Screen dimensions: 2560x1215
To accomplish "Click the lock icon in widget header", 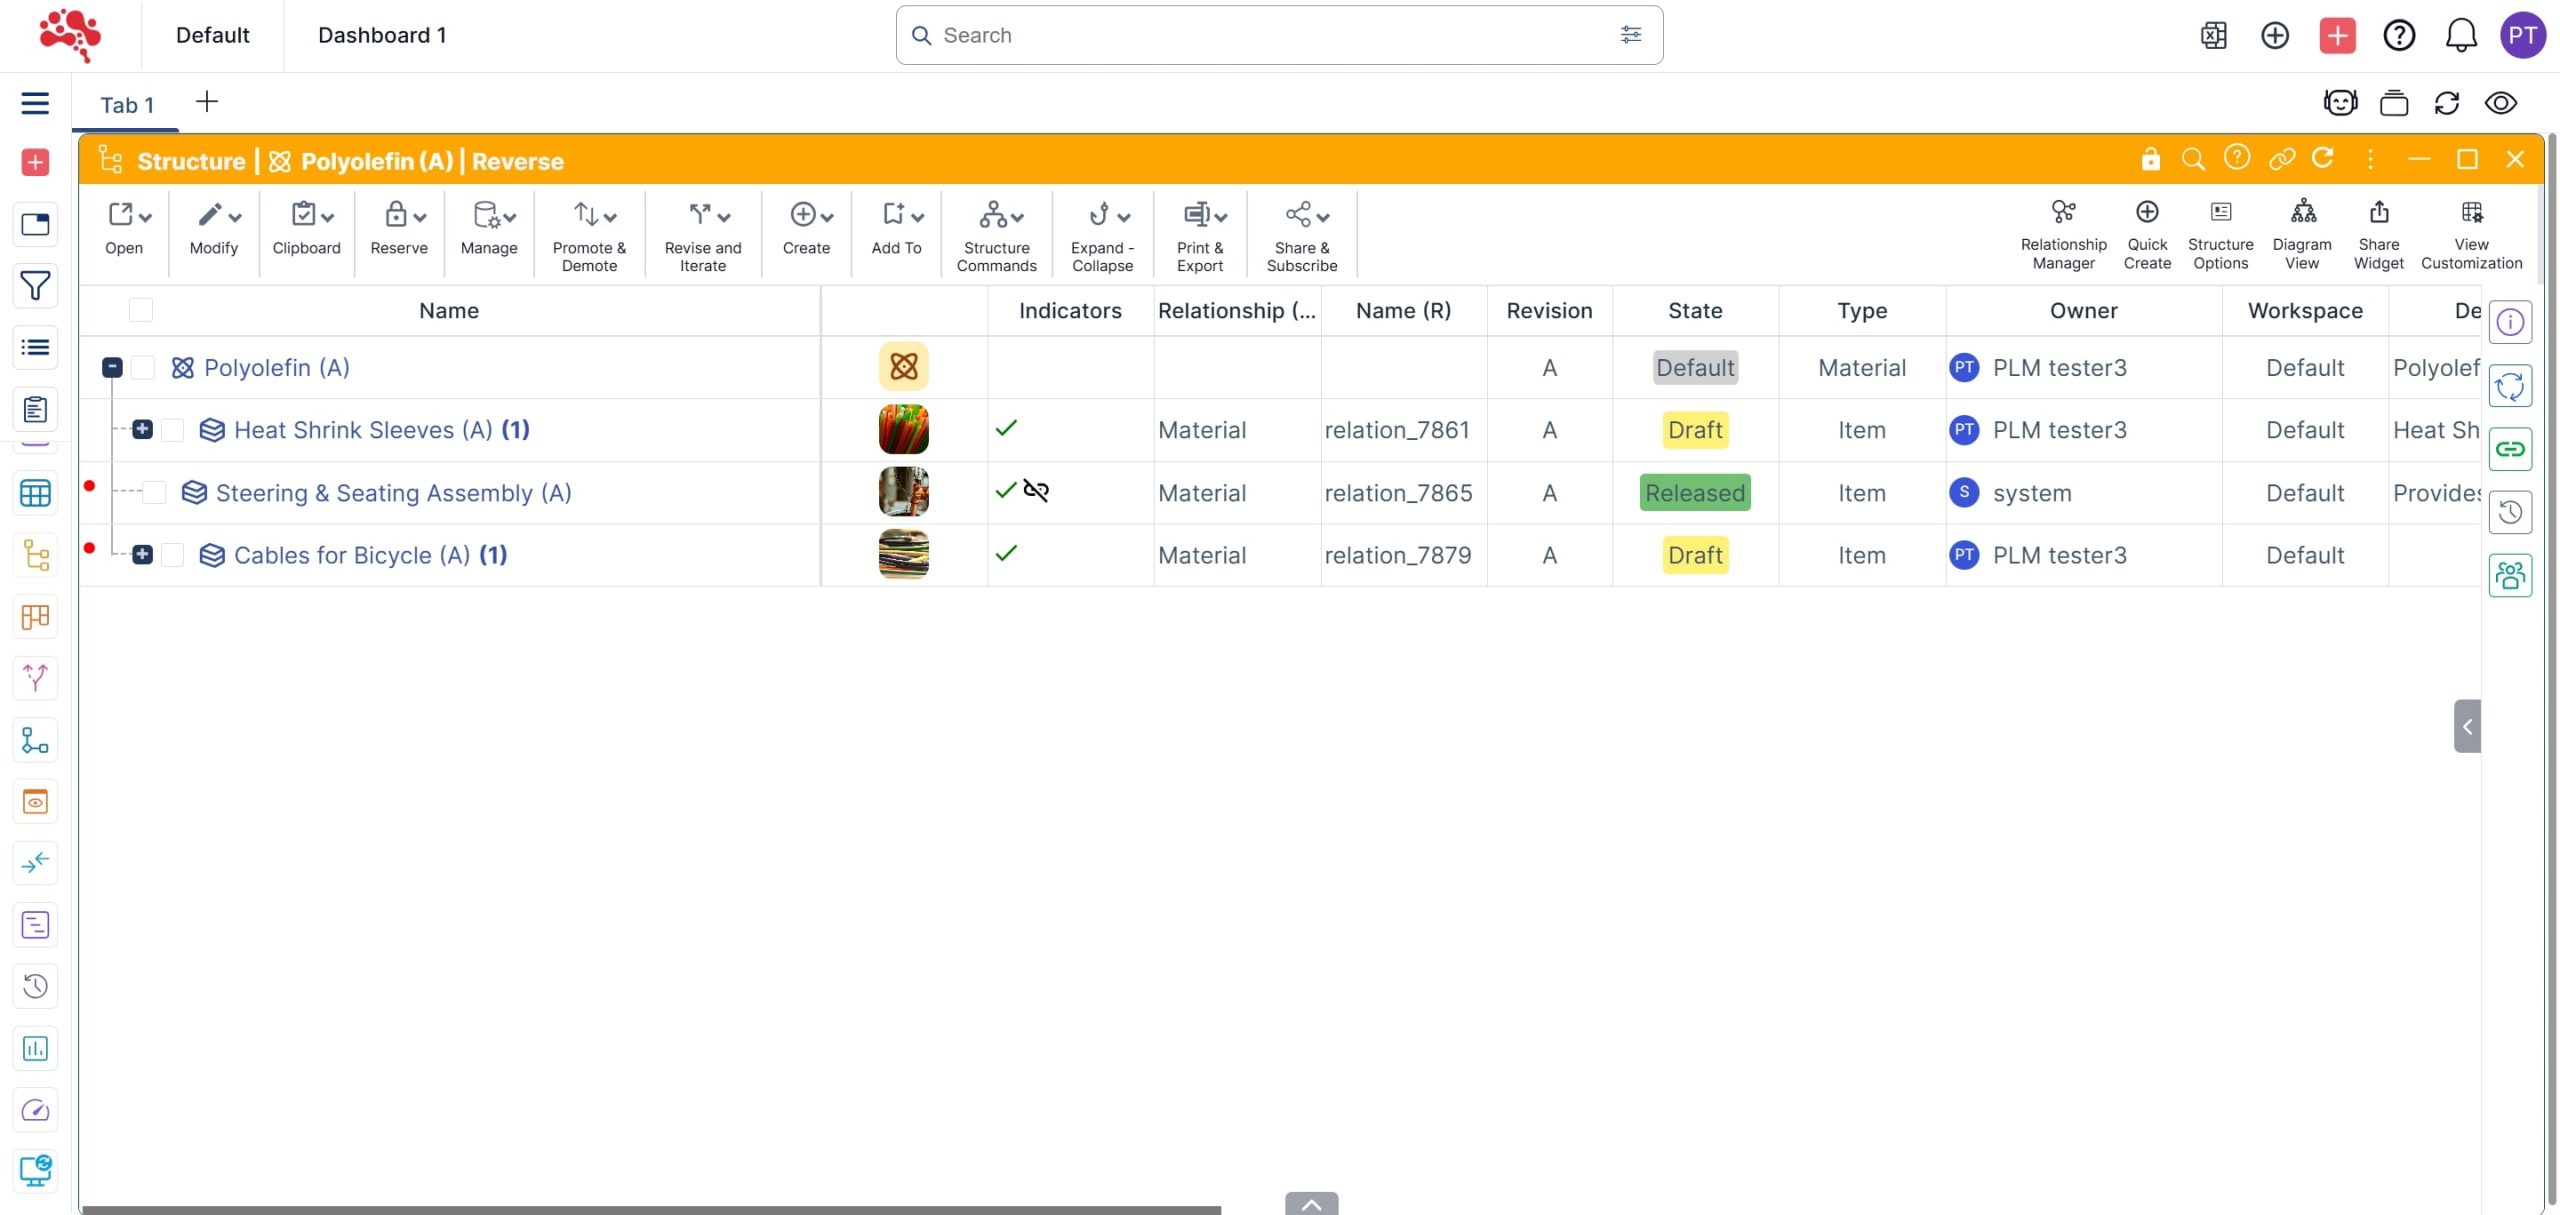I will [2150, 159].
